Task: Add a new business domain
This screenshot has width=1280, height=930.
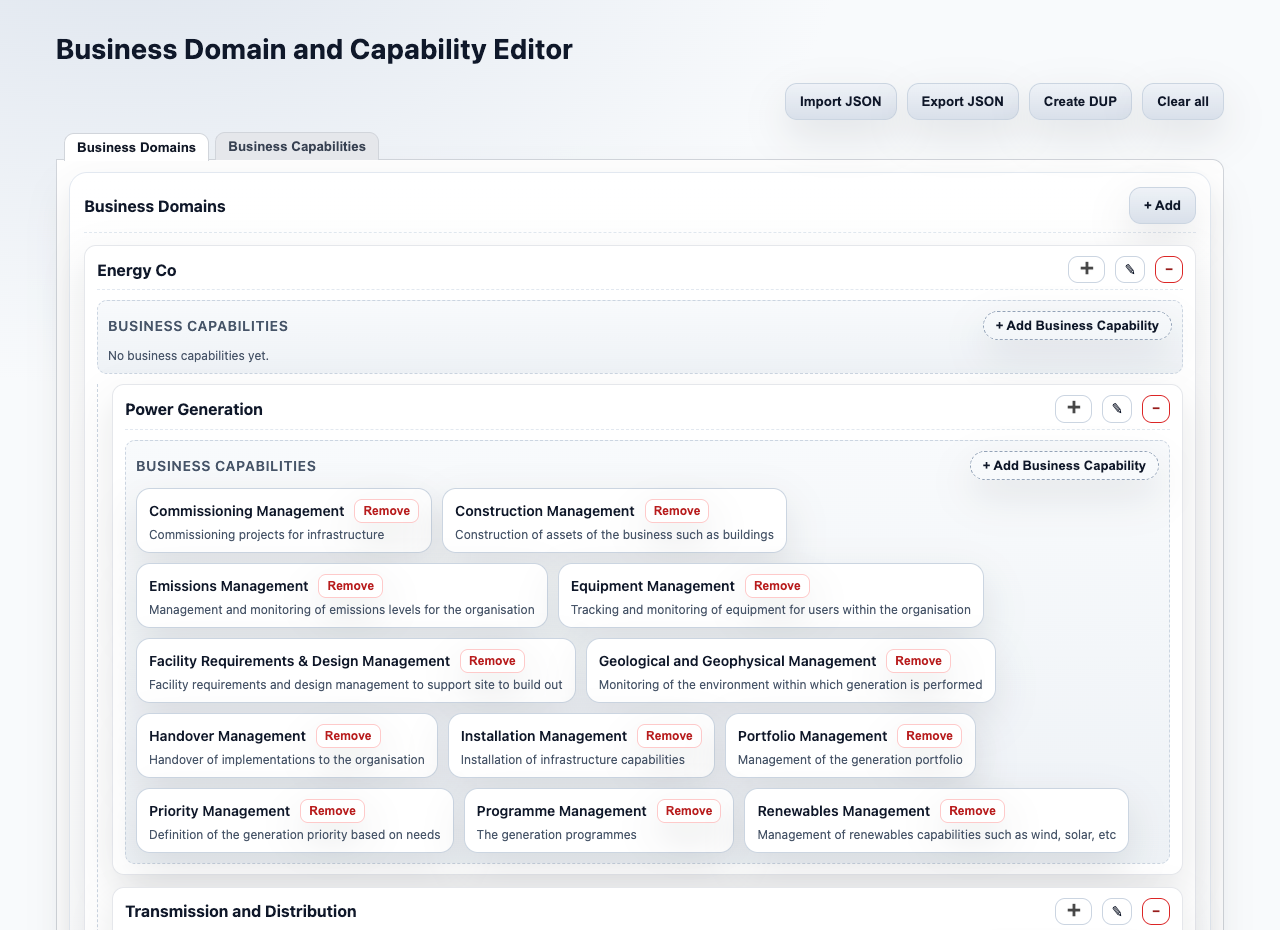Action: [x=1162, y=205]
